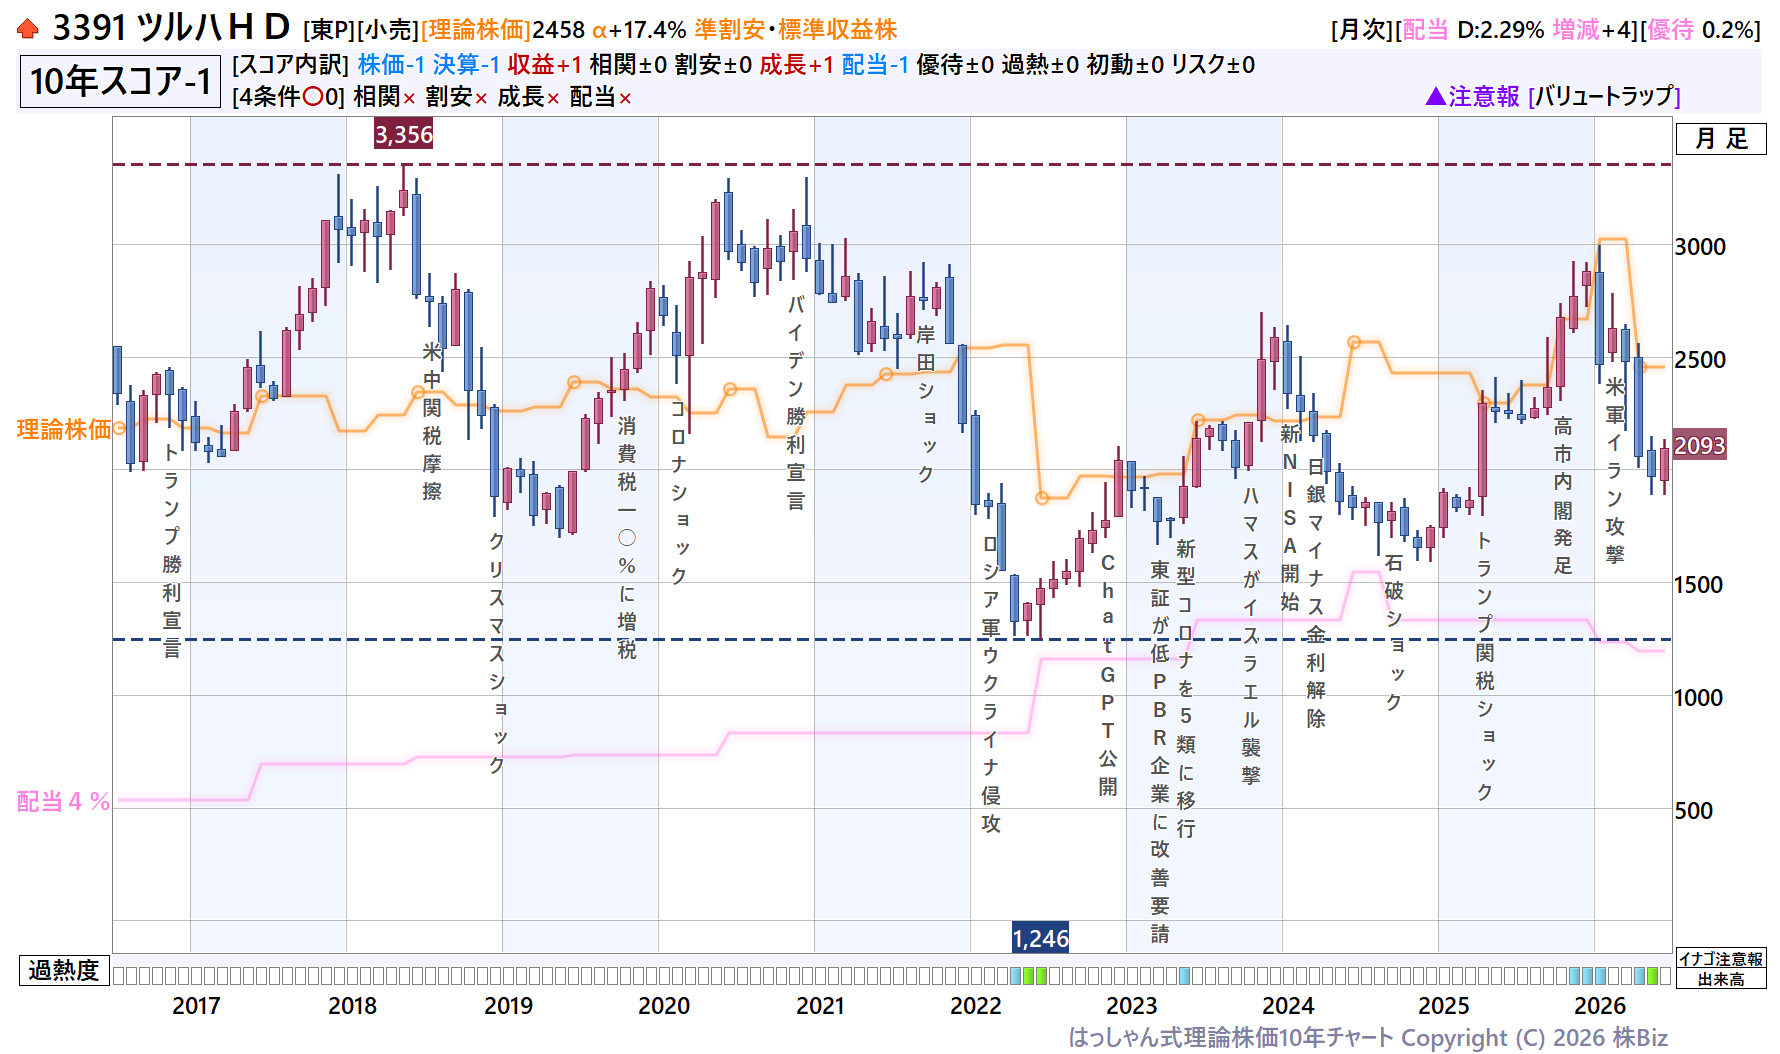1780x1054 pixels.
Task: Click the 優待±0 score item
Action: pos(955,65)
